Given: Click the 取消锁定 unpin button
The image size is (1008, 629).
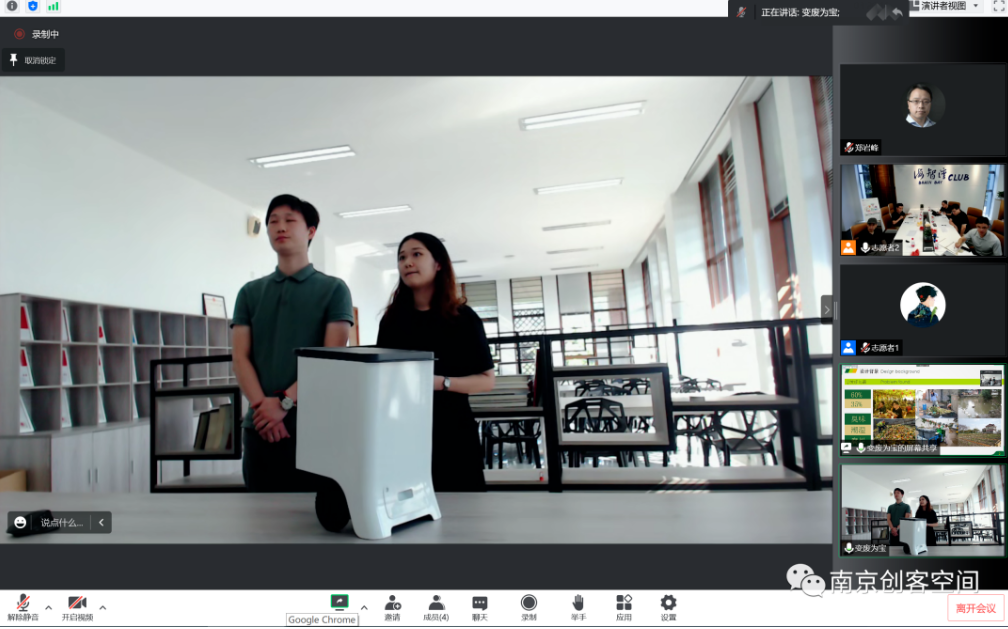Looking at the screenshot, I should click(33, 60).
